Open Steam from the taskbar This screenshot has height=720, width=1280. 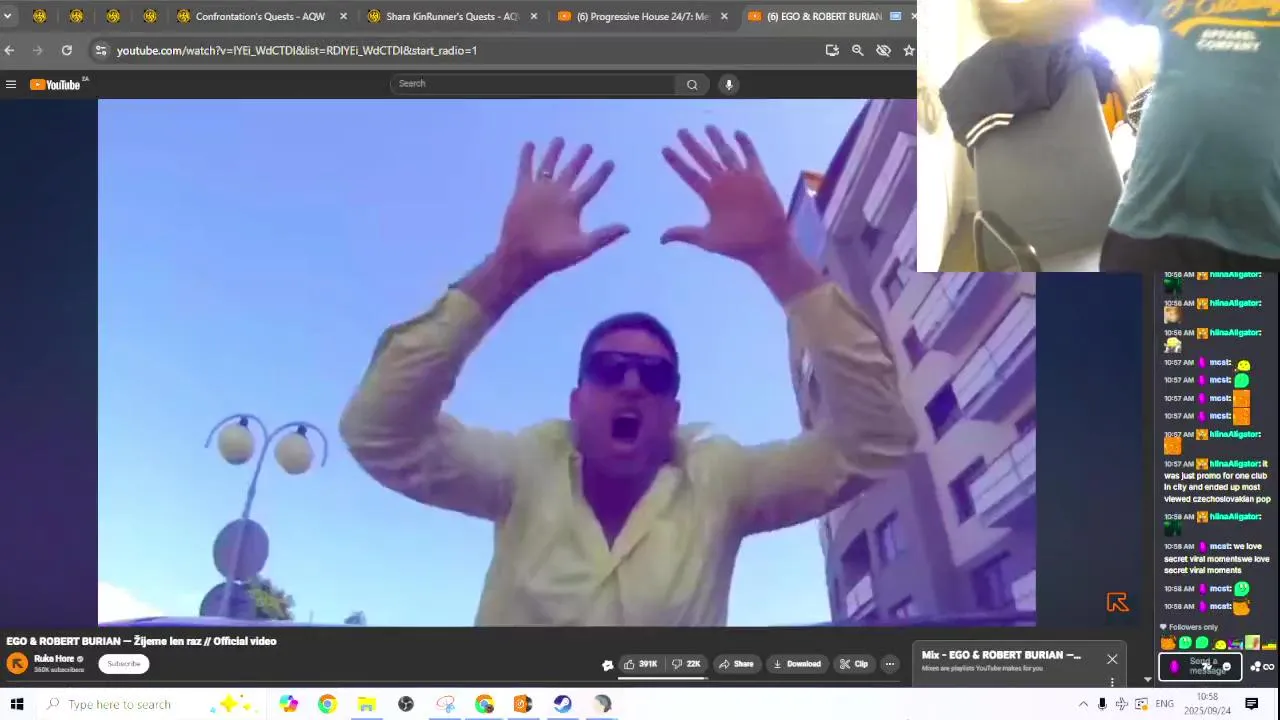tap(562, 704)
